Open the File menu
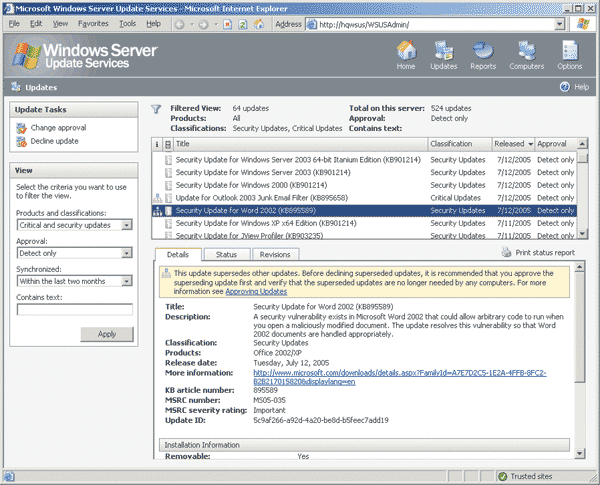 click(x=14, y=24)
